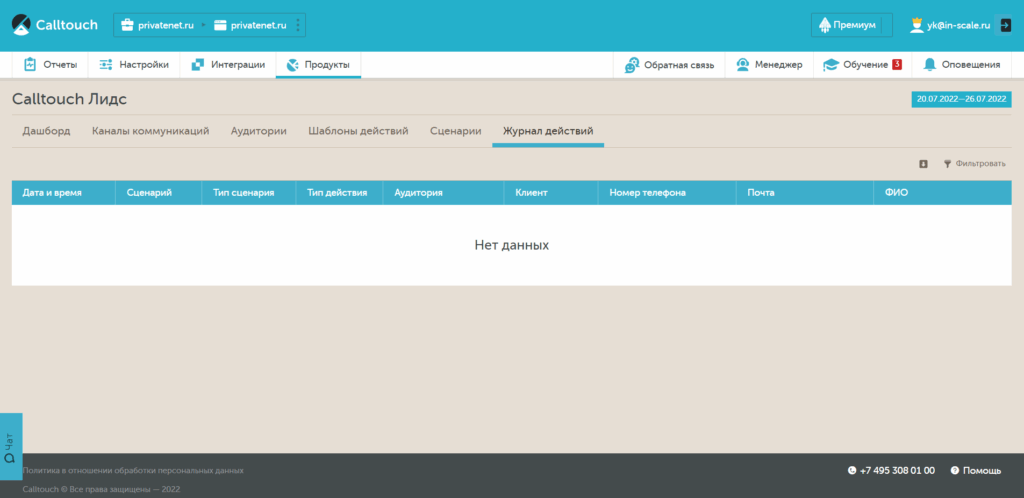This screenshot has height=498, width=1024.
Task: Click the Сценарий column header
Action: 159,193
